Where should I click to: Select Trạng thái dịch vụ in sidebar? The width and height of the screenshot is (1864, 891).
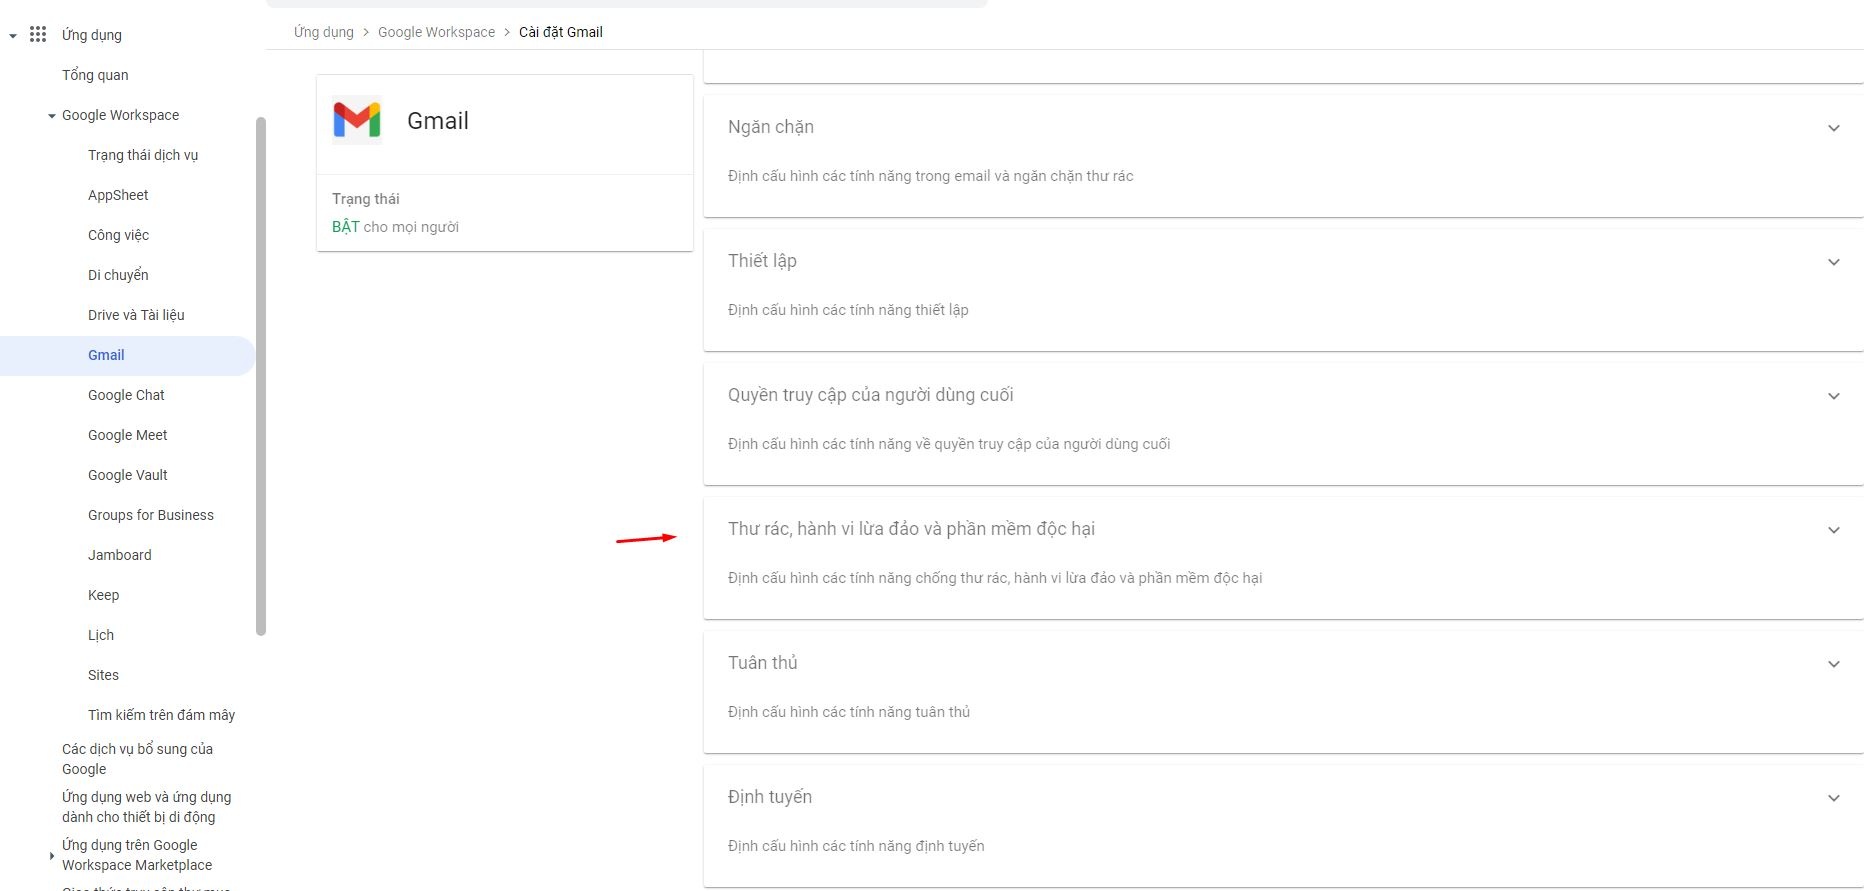click(143, 155)
